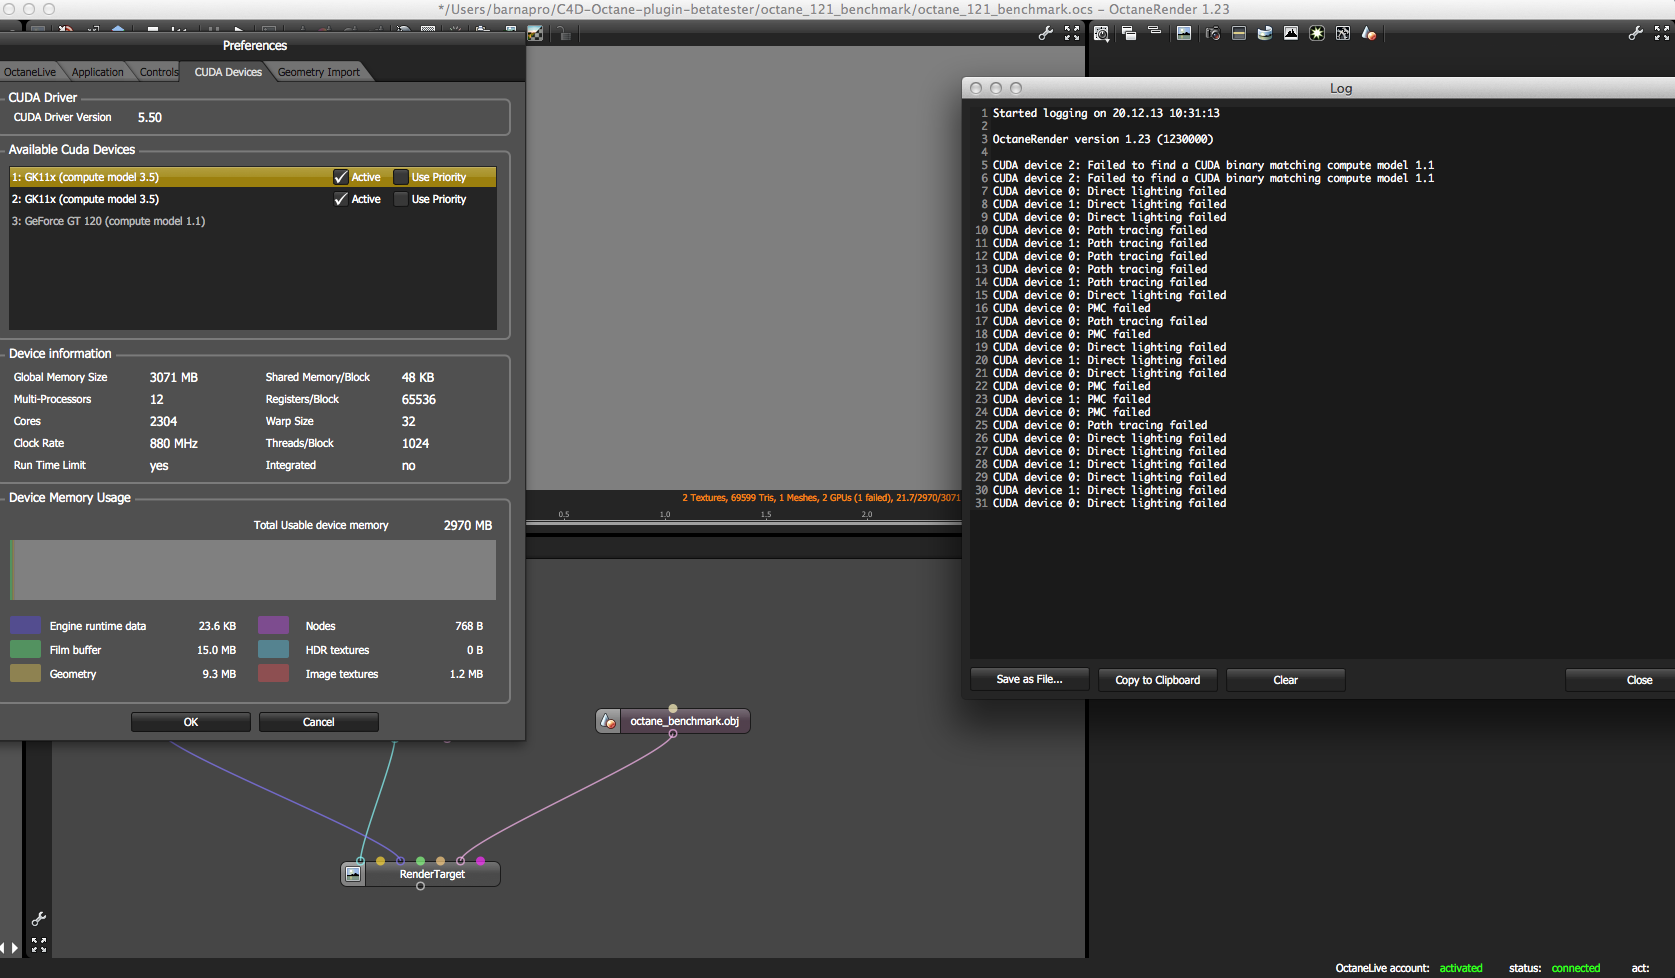Click the fullscreen arrows at the far right
1675x978 pixels.
[1662, 33]
